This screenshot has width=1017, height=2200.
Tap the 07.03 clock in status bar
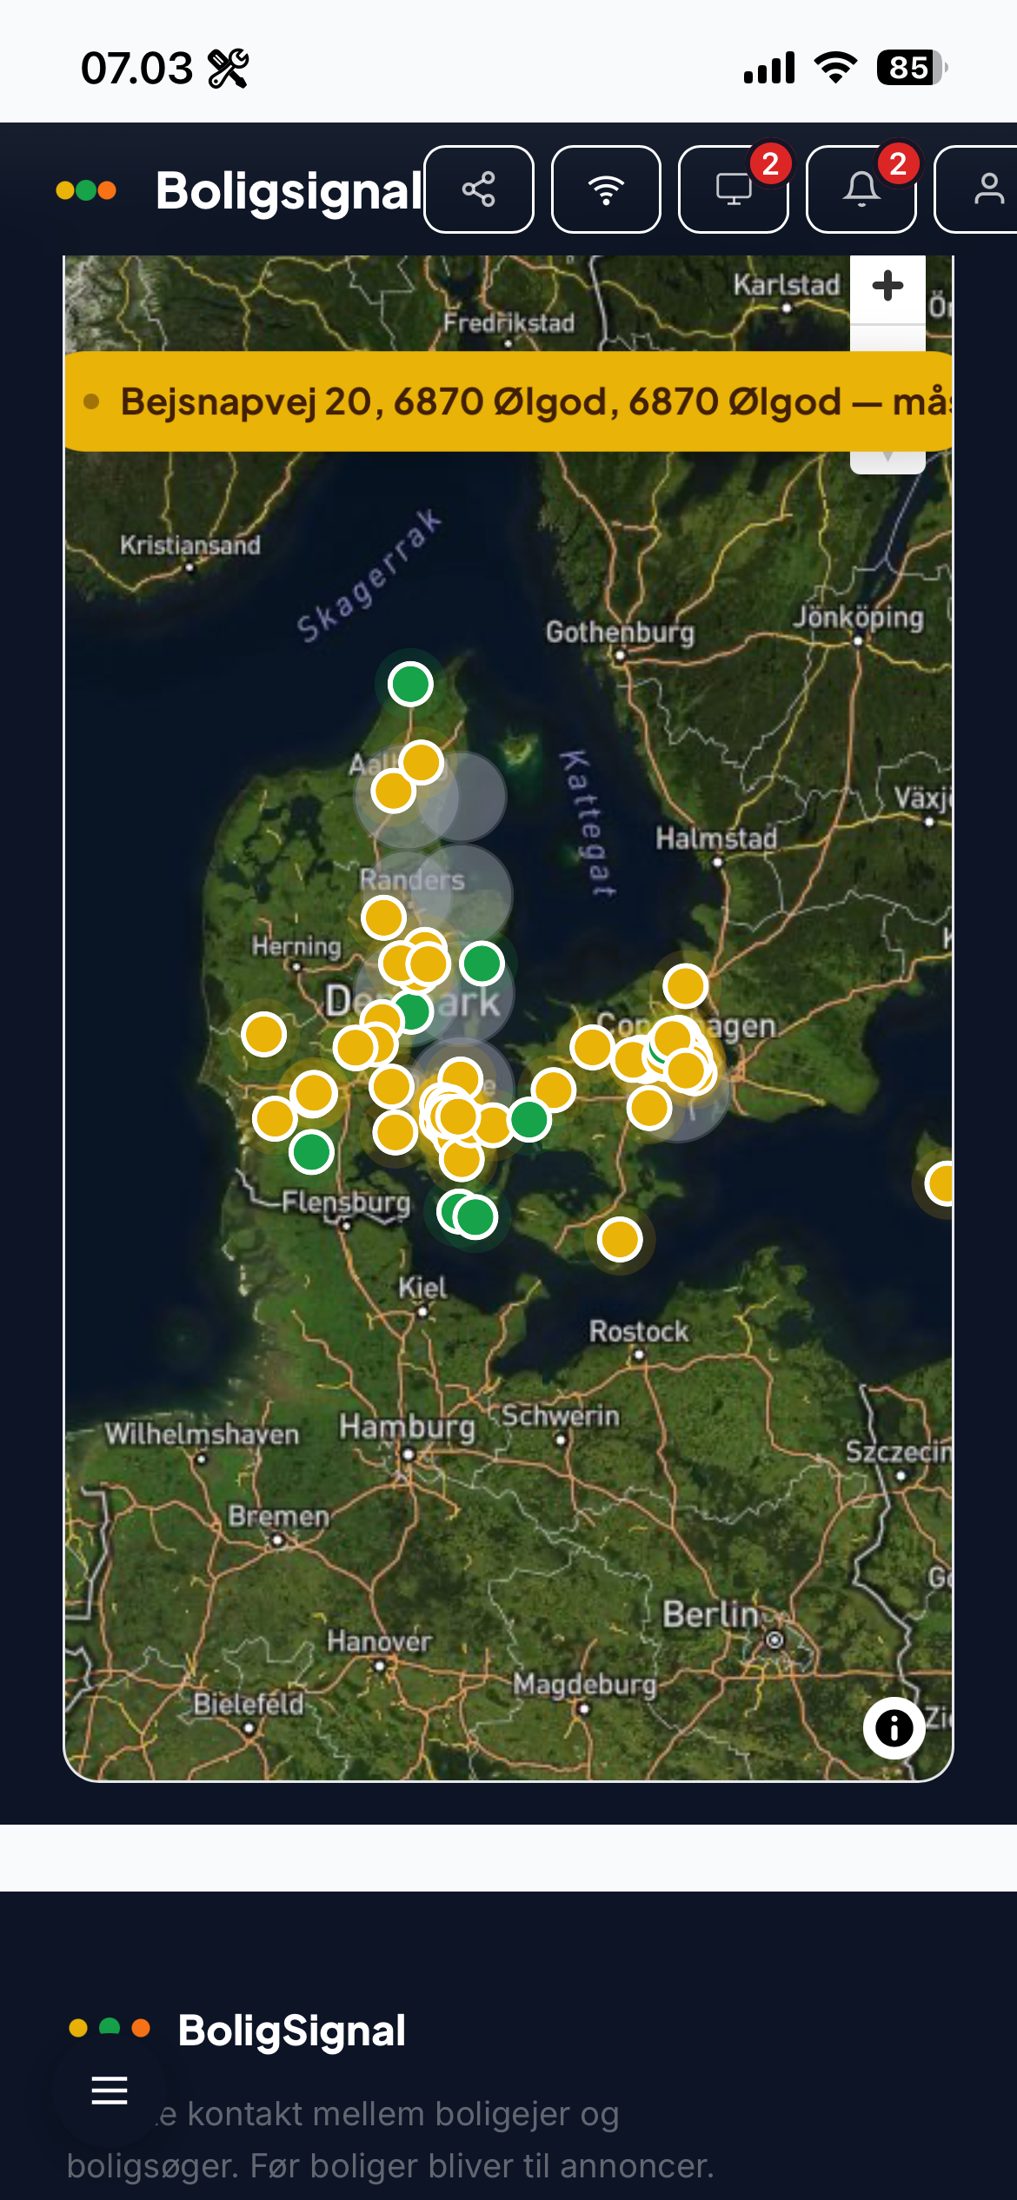click(x=137, y=68)
